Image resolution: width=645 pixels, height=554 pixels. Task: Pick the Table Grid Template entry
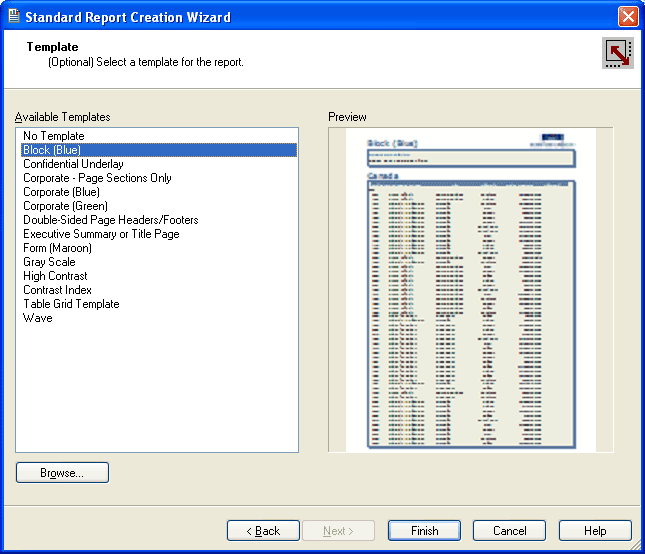[x=71, y=304]
